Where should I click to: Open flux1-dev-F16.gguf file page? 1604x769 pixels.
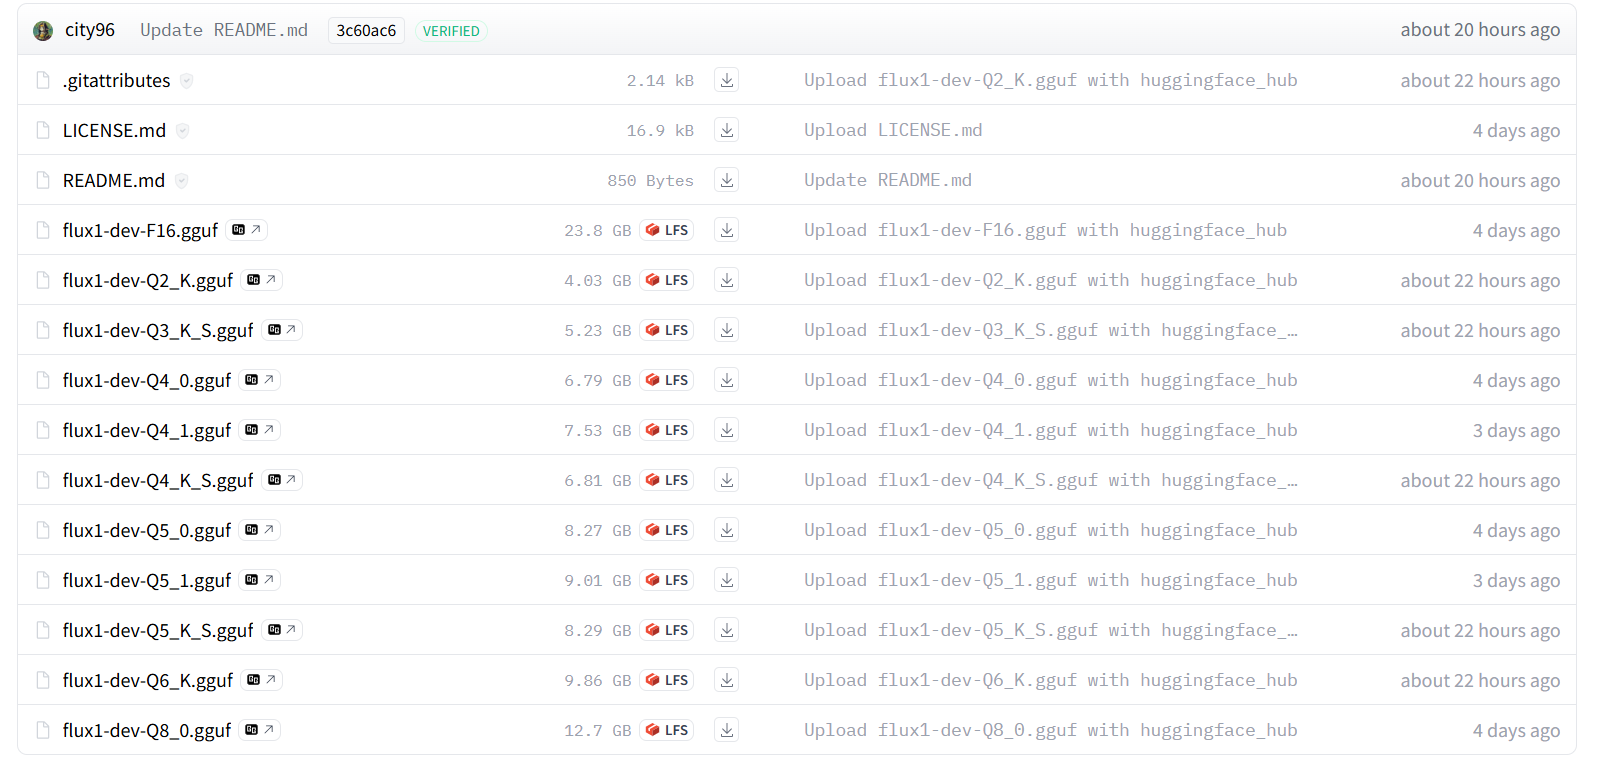[x=140, y=231]
